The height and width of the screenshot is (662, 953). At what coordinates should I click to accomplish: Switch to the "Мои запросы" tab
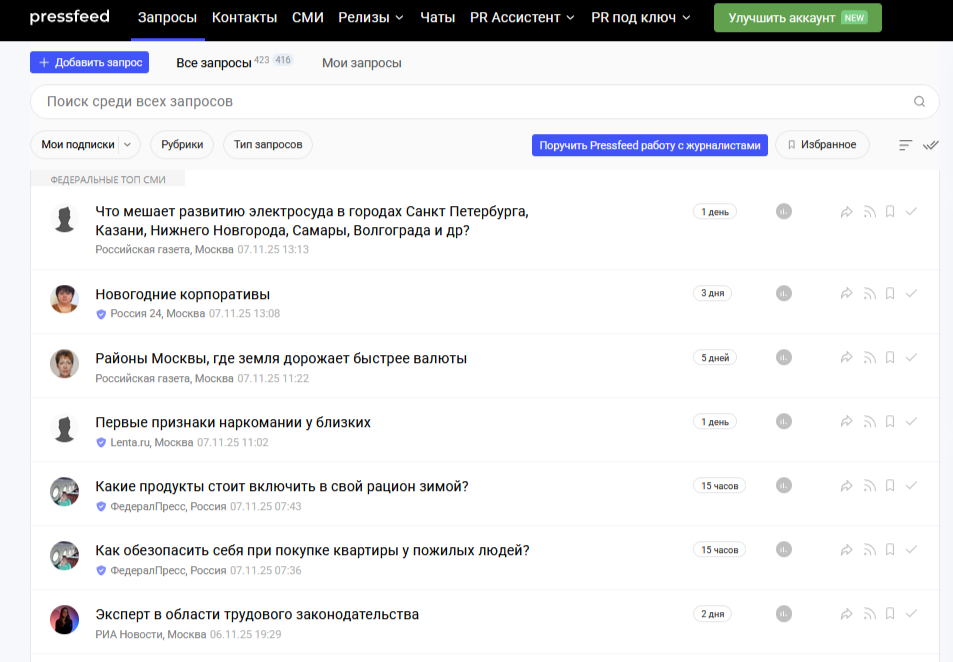click(363, 62)
